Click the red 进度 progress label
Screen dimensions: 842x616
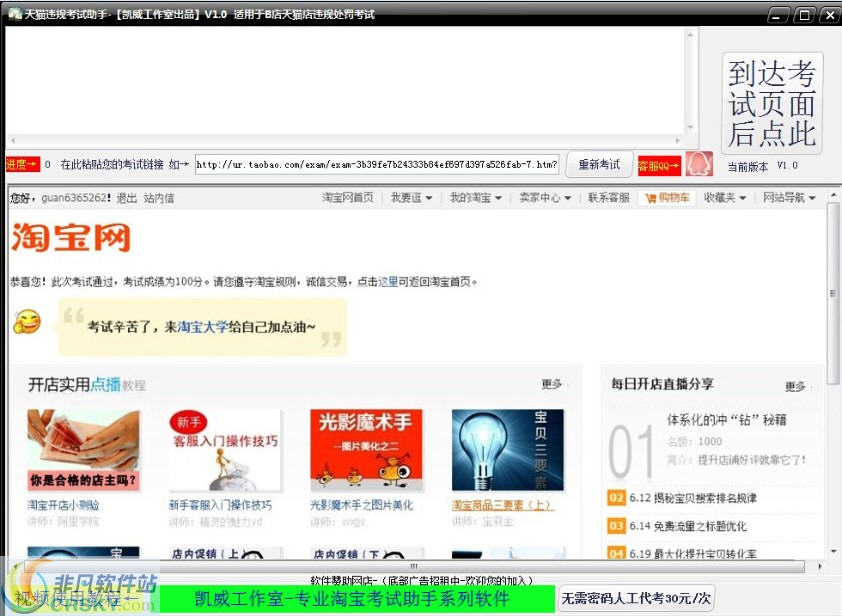point(22,164)
